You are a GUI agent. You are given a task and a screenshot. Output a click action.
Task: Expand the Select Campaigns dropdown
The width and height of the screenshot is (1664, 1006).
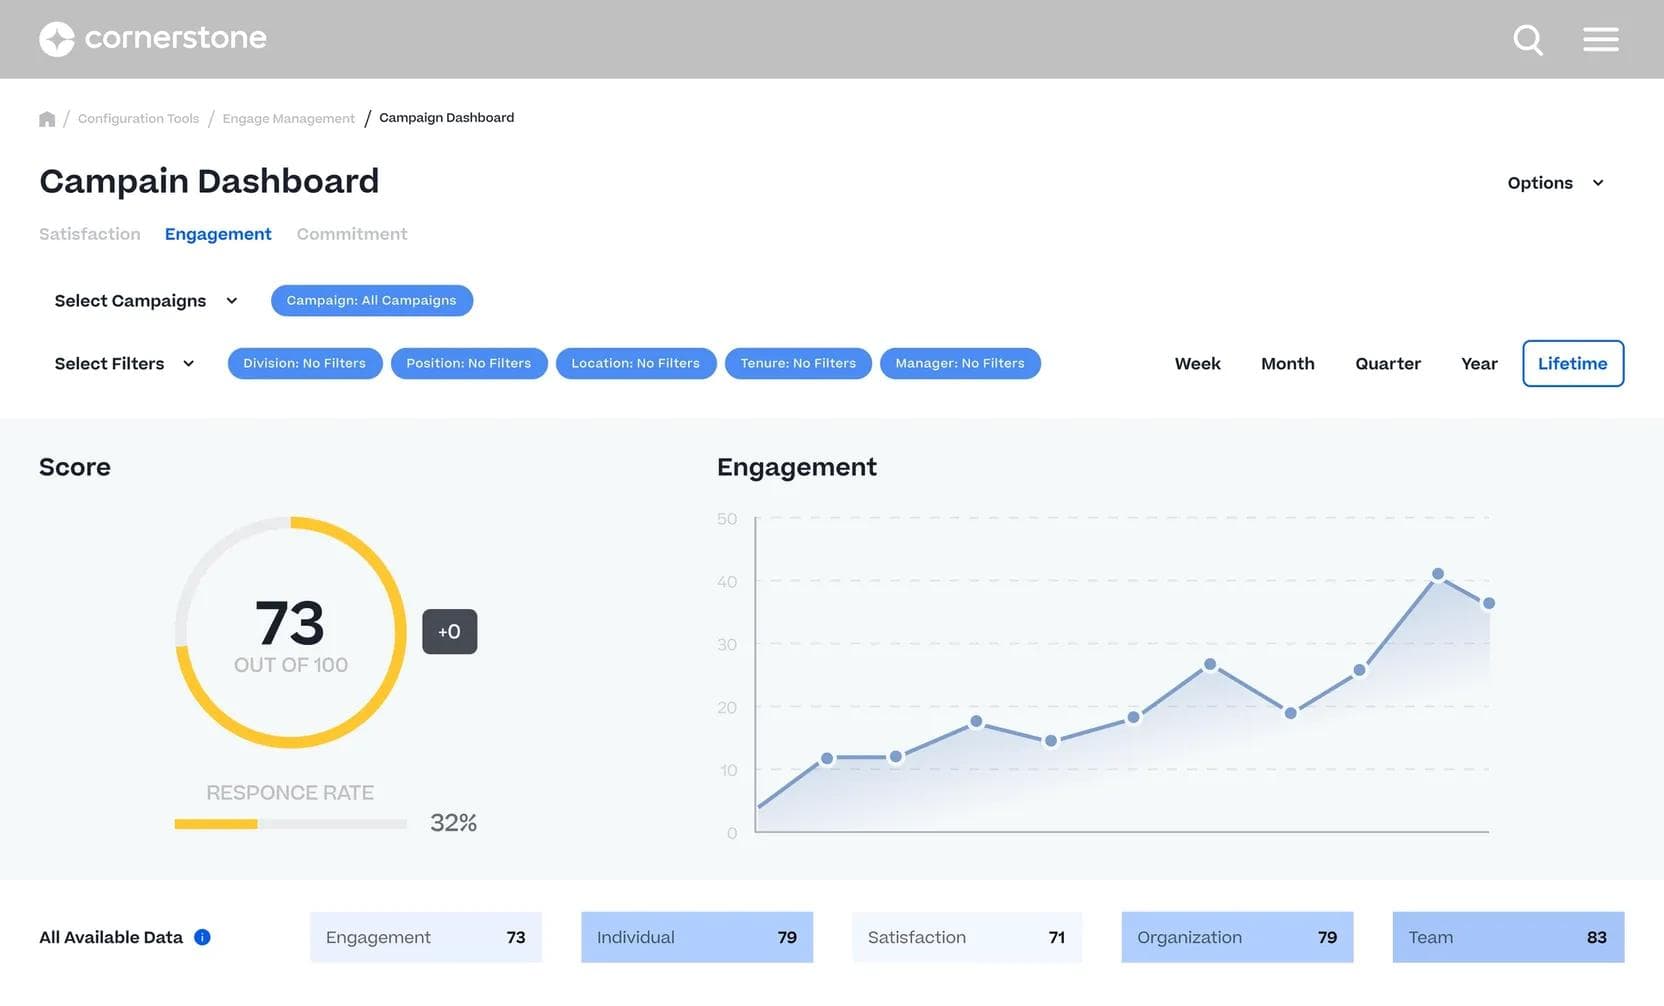coord(145,300)
